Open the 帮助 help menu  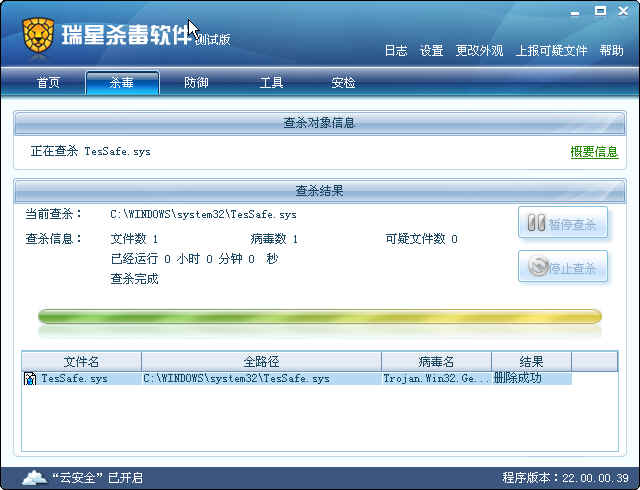pos(611,50)
